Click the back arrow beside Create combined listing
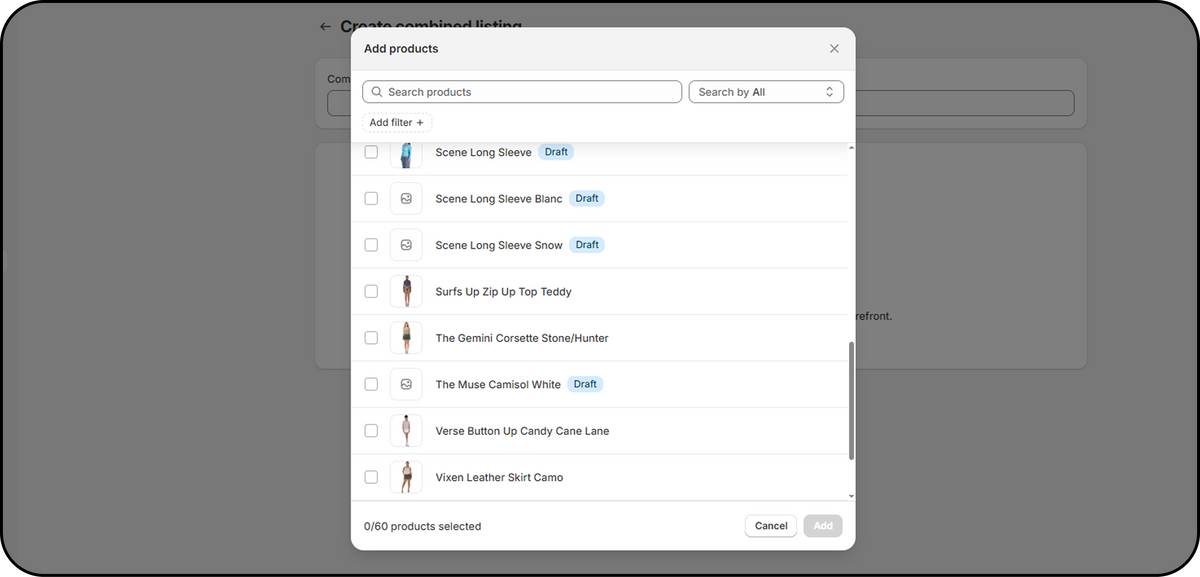 point(325,27)
